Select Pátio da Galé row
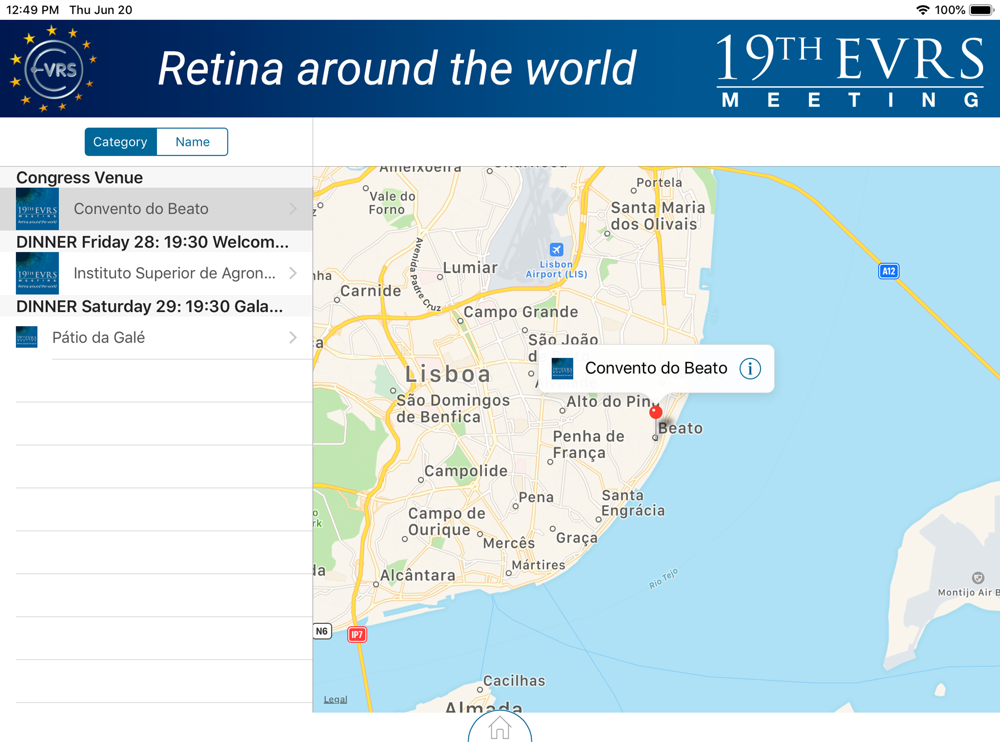Image resolution: width=1000 pixels, height=750 pixels. click(156, 337)
